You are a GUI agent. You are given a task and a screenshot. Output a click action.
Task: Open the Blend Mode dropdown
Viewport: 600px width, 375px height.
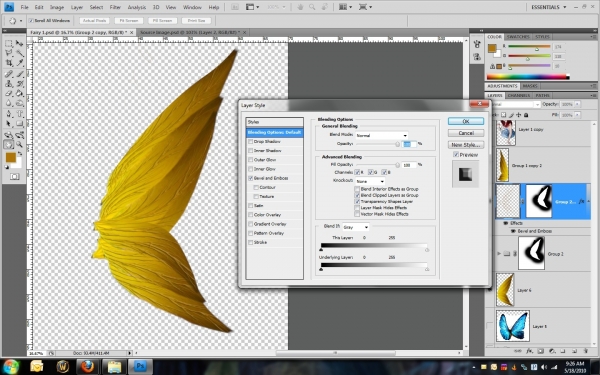tap(382, 135)
